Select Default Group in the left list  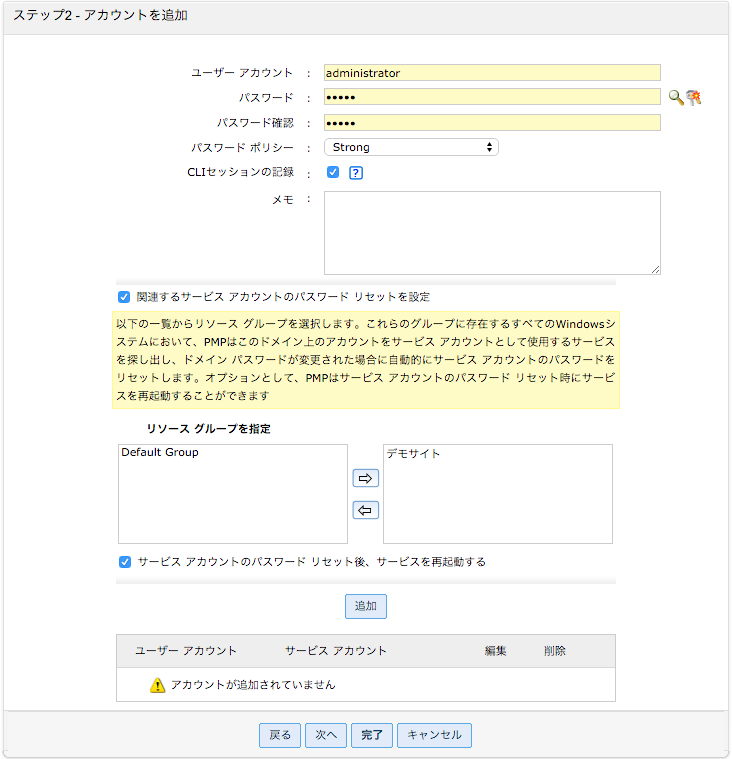[x=160, y=453]
